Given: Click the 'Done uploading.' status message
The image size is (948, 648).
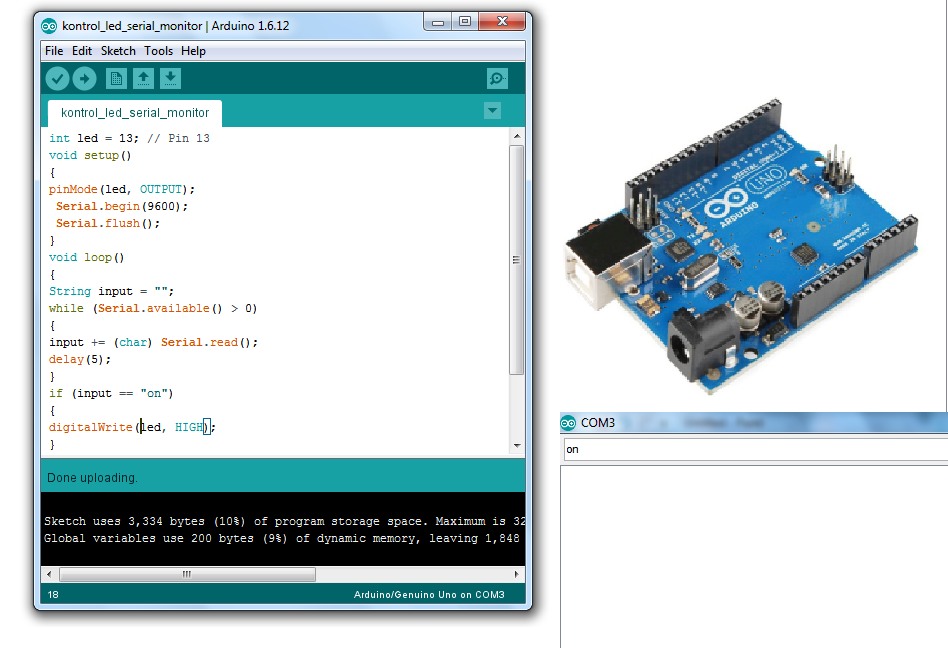Looking at the screenshot, I should click(92, 478).
